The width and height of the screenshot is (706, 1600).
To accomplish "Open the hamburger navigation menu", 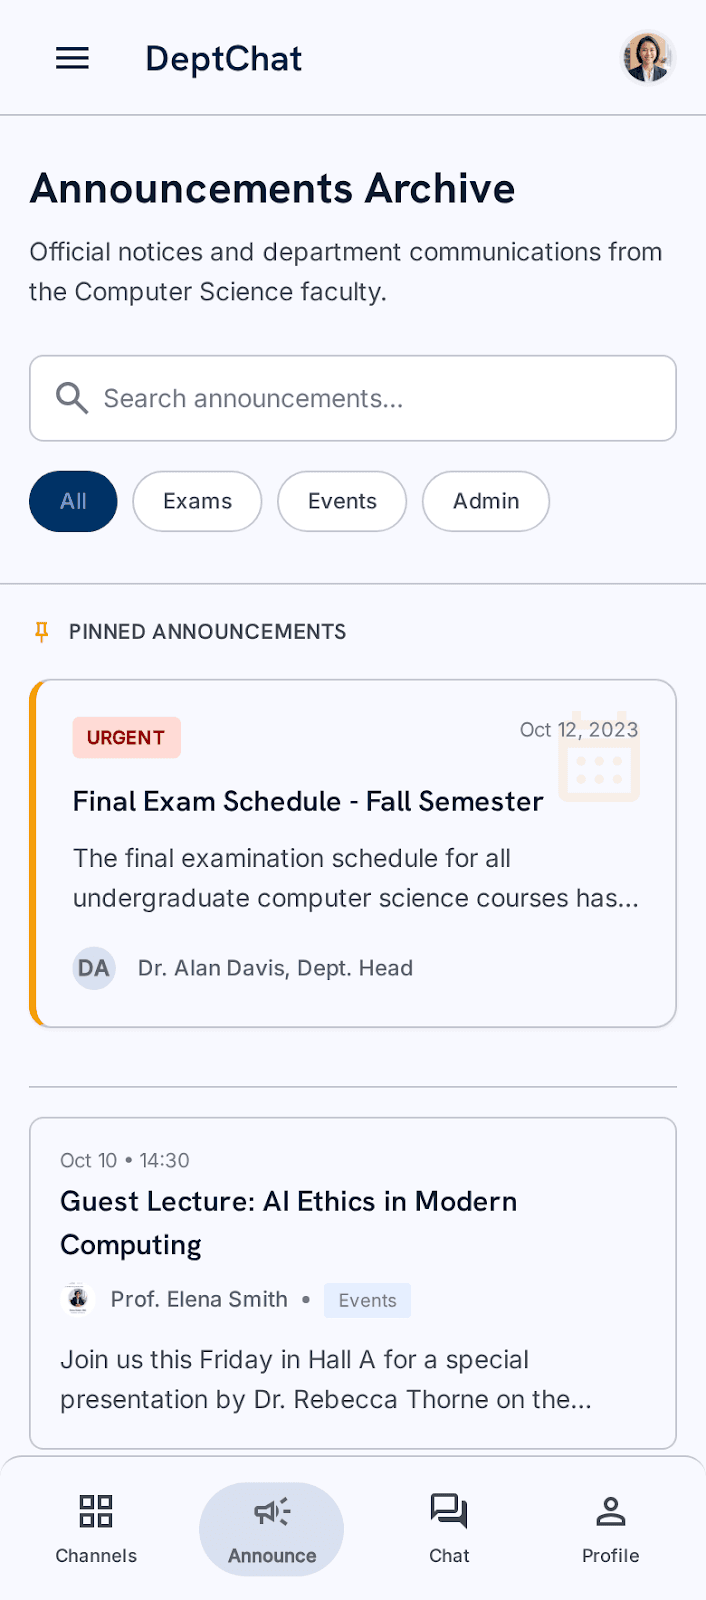I will point(72,58).
